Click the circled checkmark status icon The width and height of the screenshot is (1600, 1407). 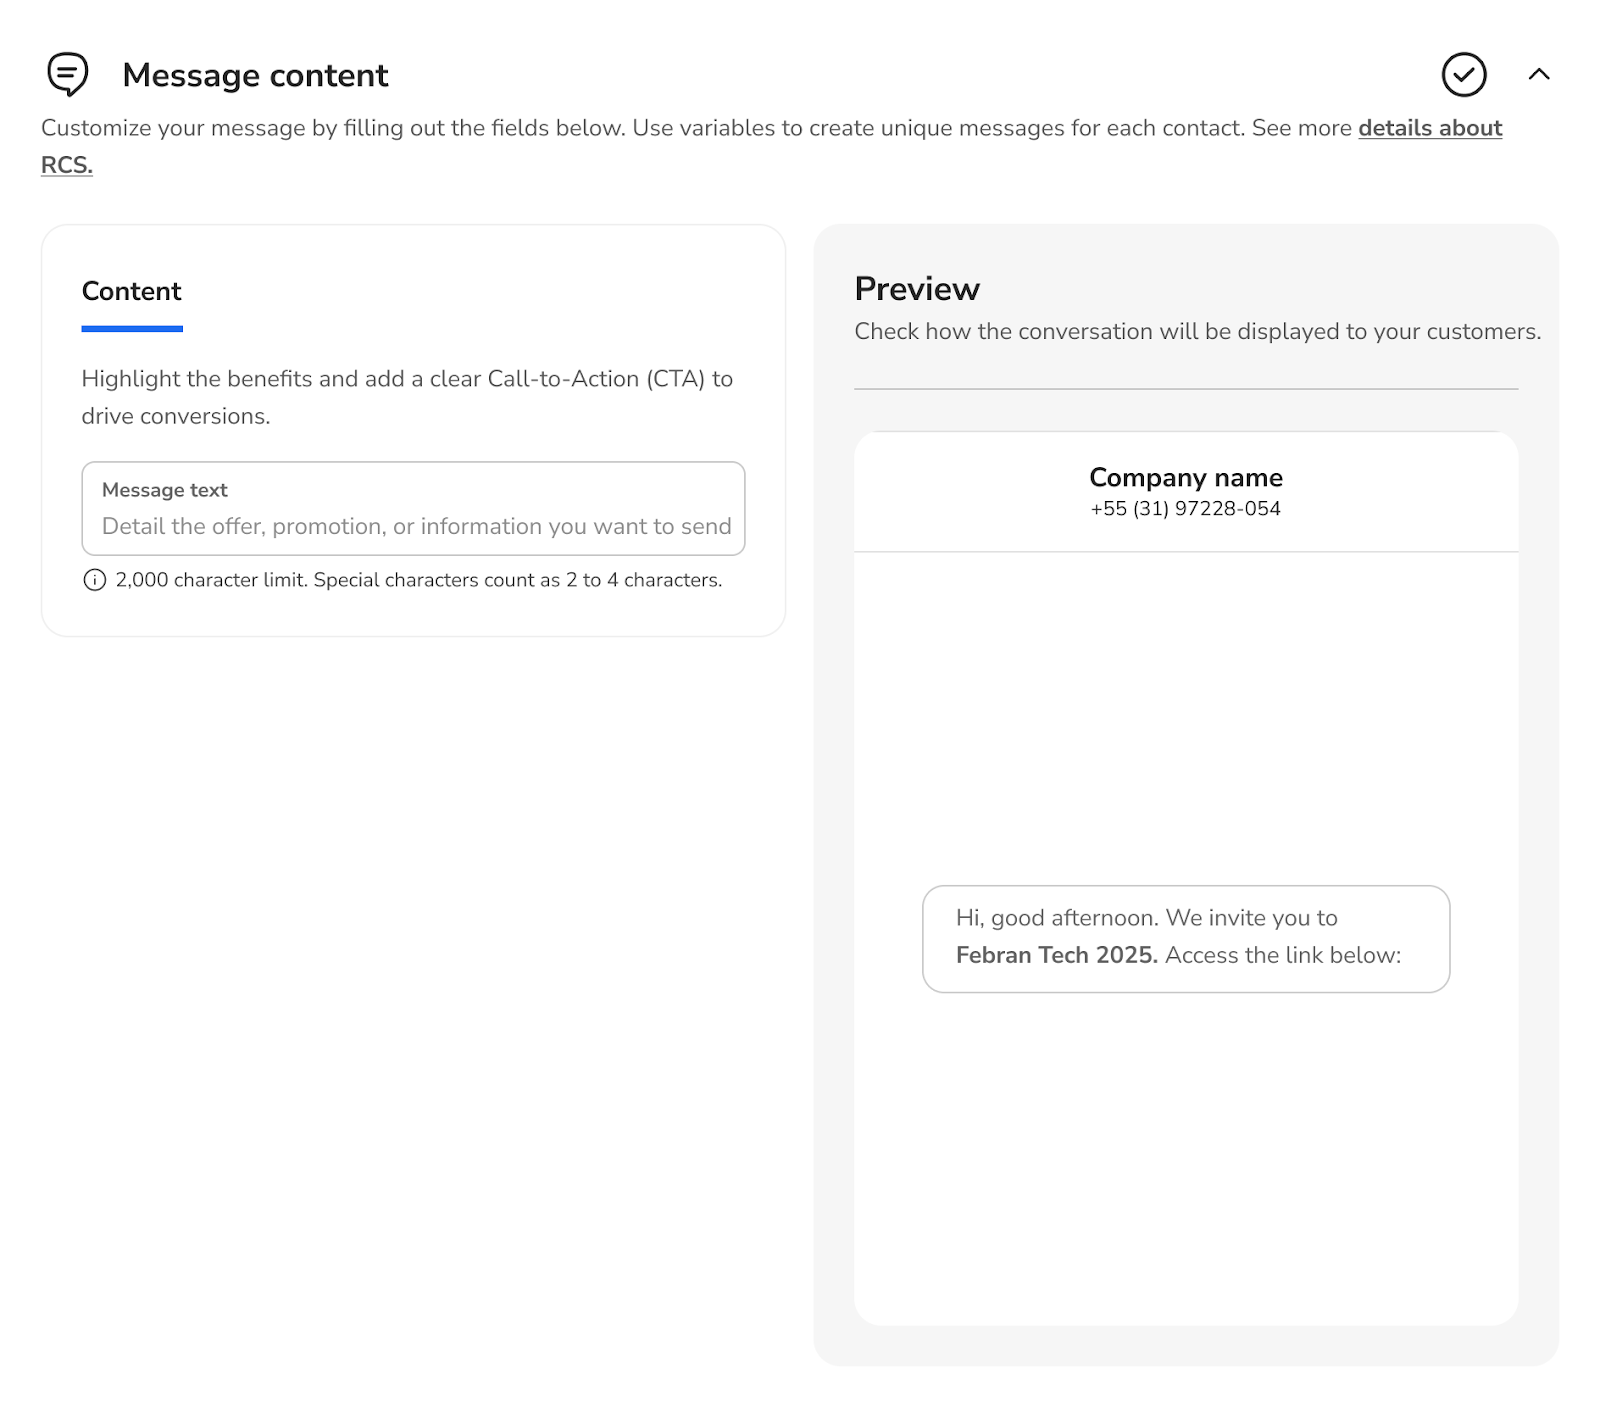click(1464, 75)
